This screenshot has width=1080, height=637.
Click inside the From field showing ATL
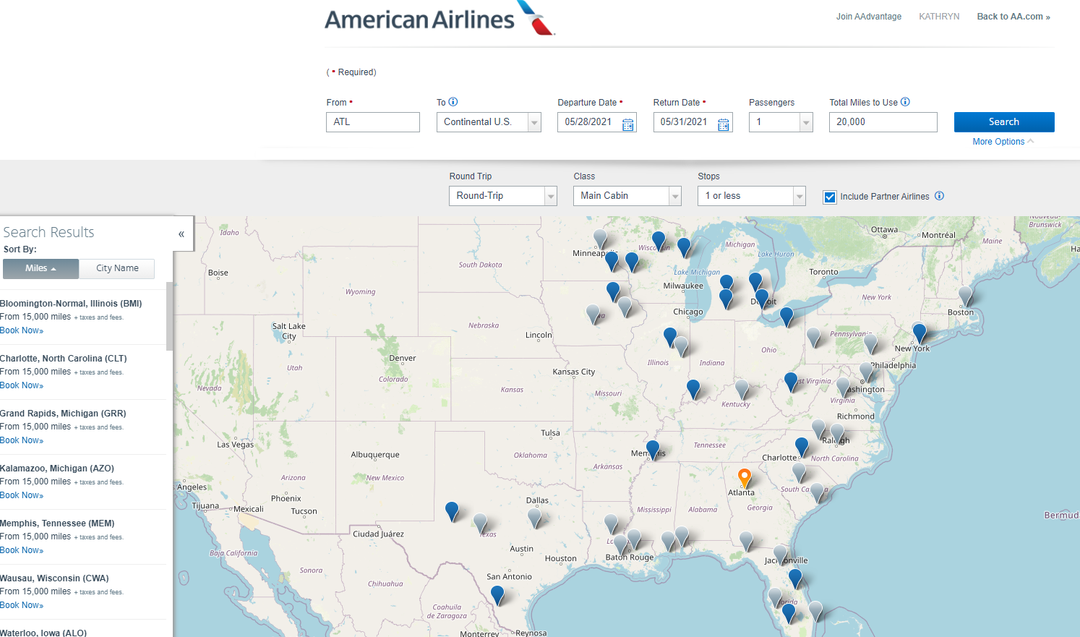point(372,121)
